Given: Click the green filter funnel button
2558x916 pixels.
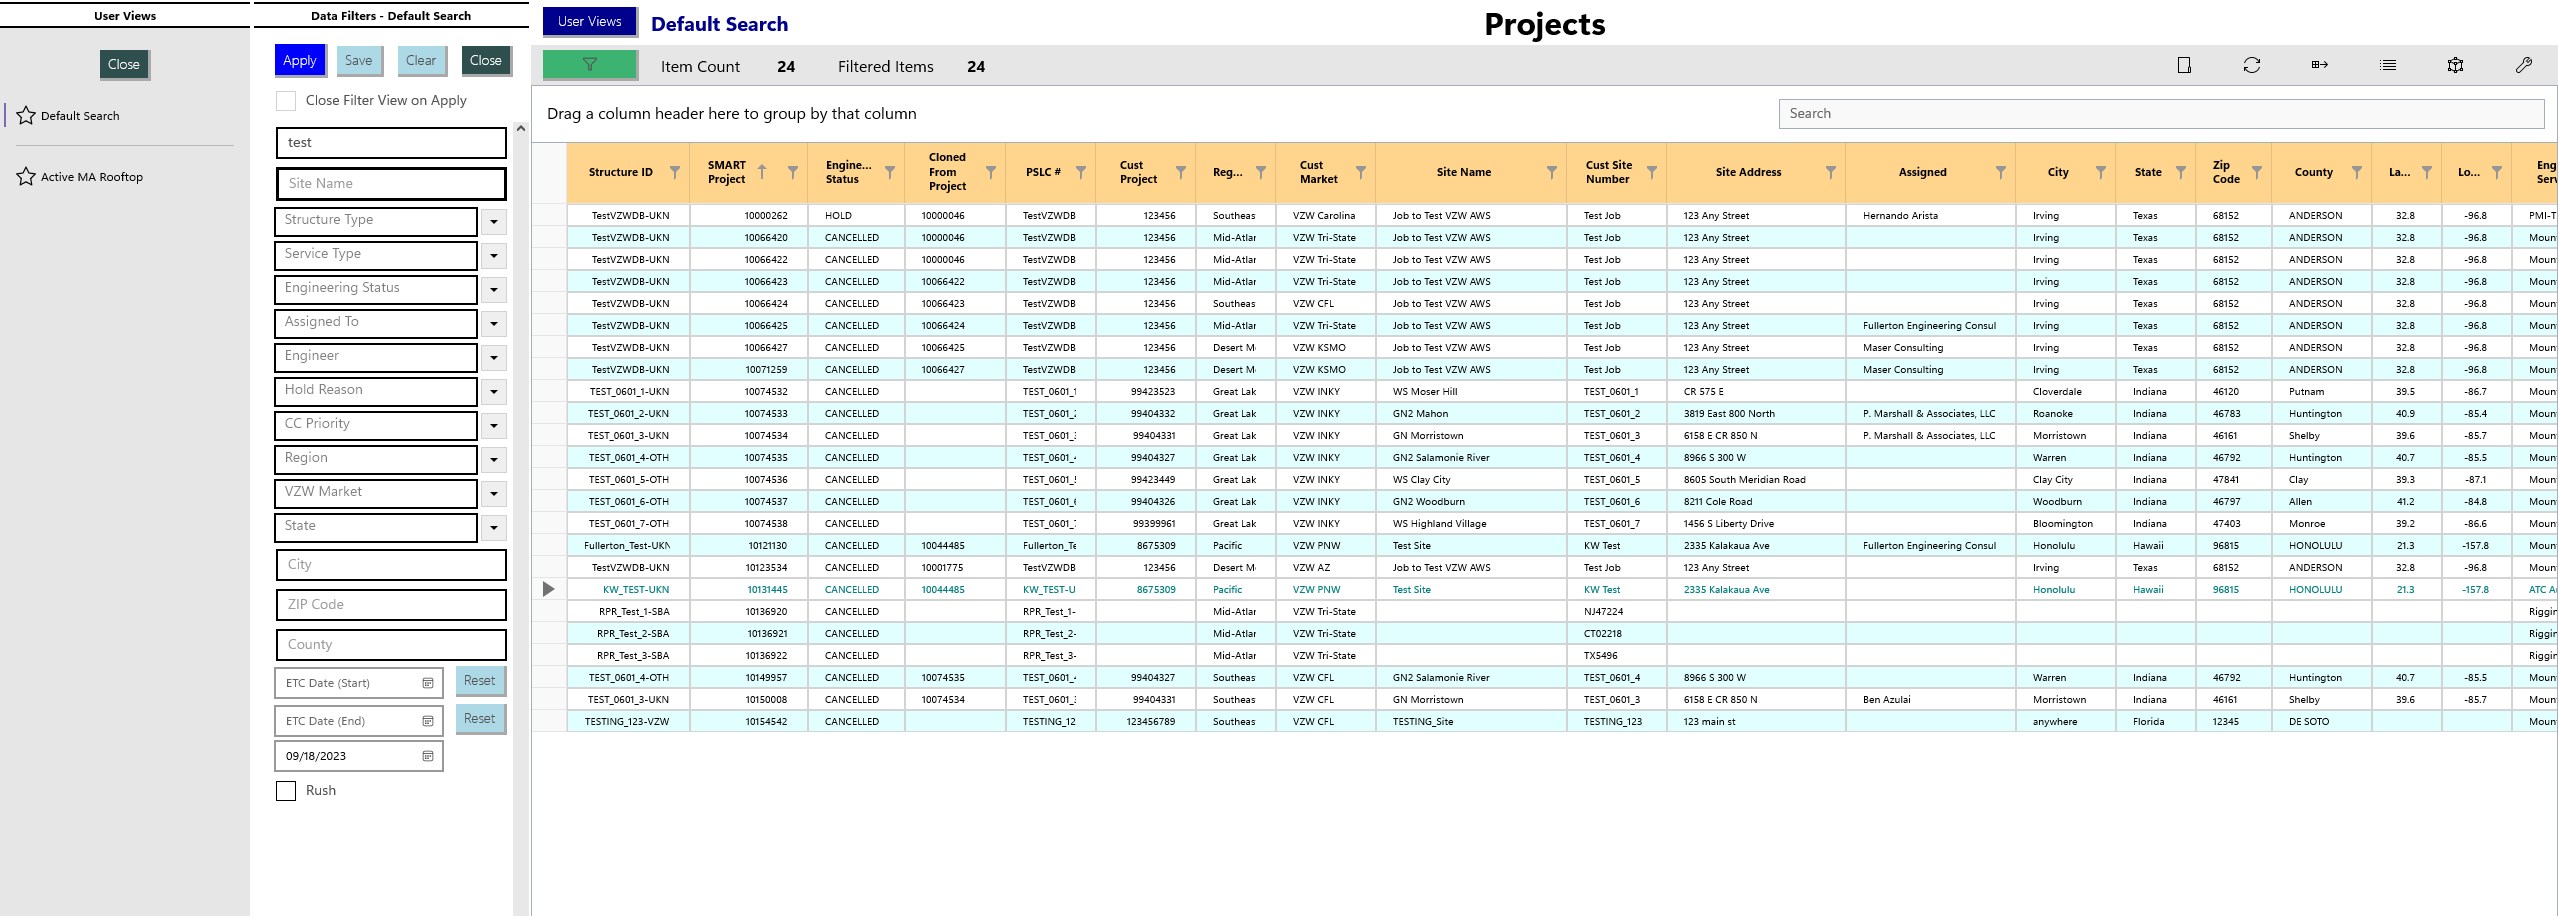Looking at the screenshot, I should pos(589,65).
